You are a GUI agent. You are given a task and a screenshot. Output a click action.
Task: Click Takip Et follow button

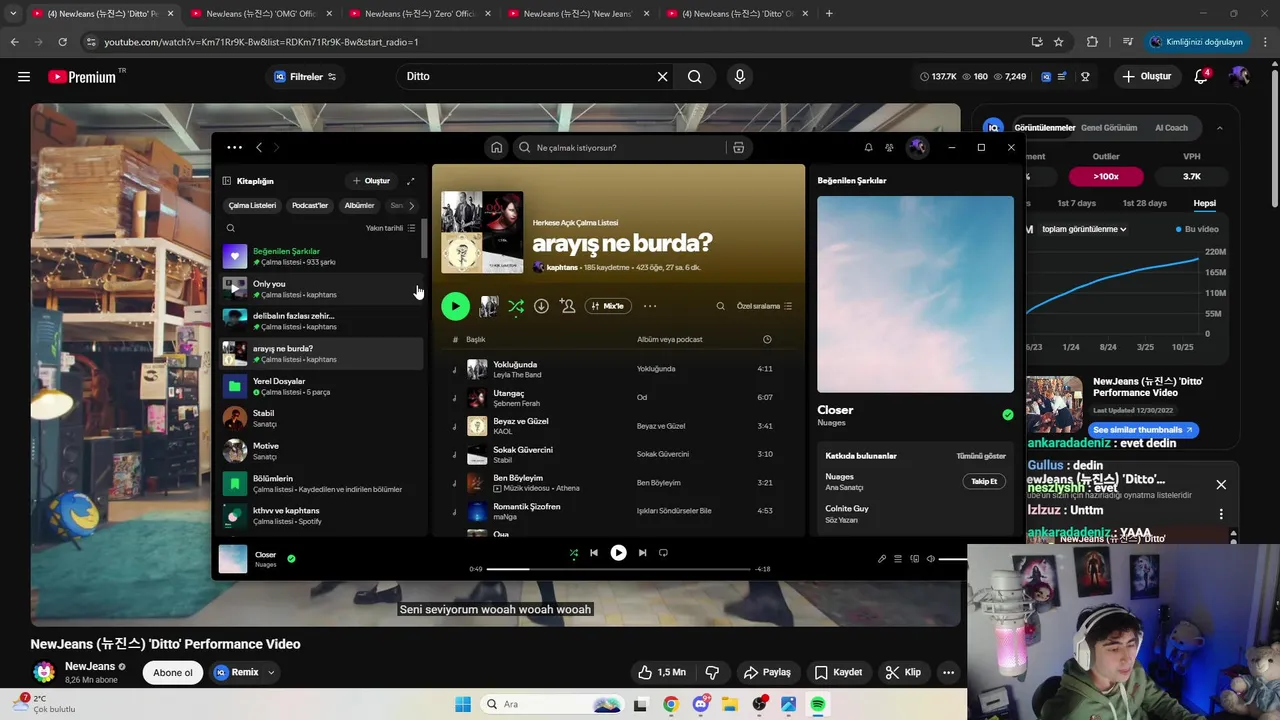pyautogui.click(x=985, y=481)
